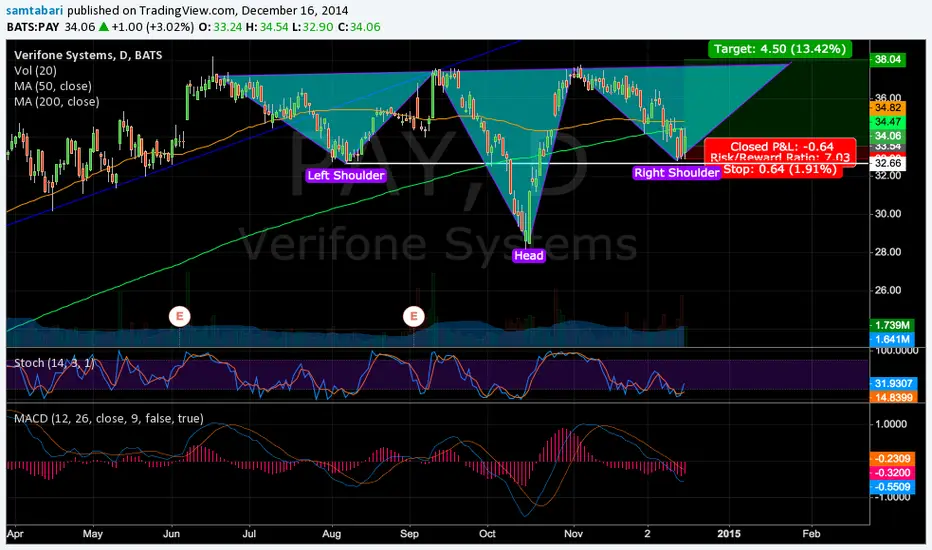Select the Head label

528,256
